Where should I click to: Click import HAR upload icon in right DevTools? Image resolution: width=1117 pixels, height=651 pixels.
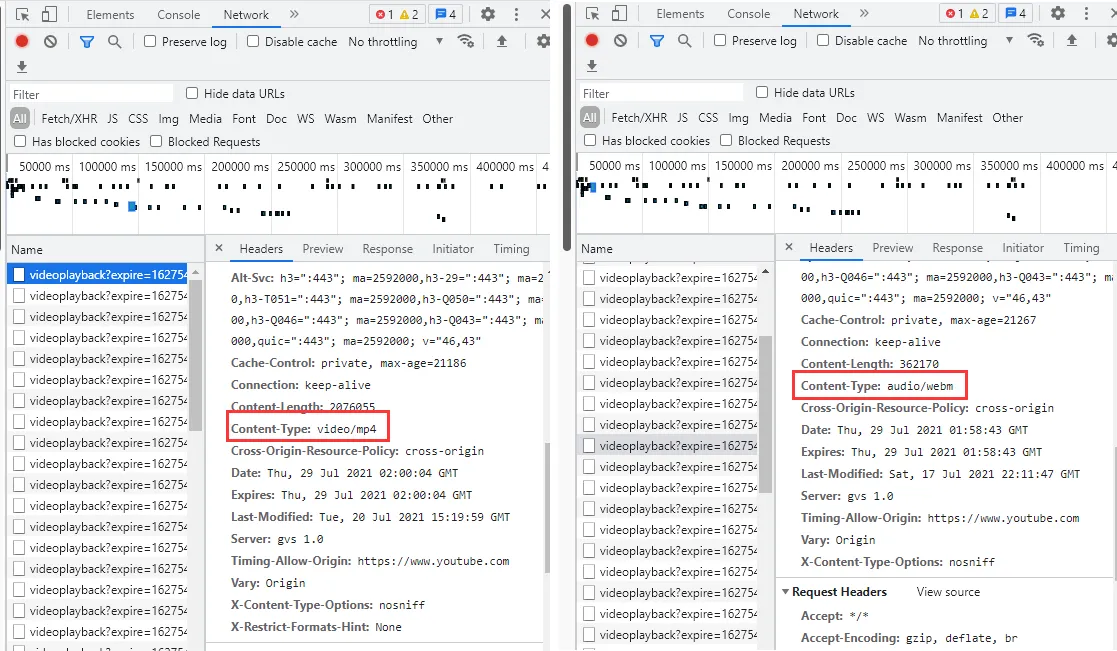(1072, 41)
